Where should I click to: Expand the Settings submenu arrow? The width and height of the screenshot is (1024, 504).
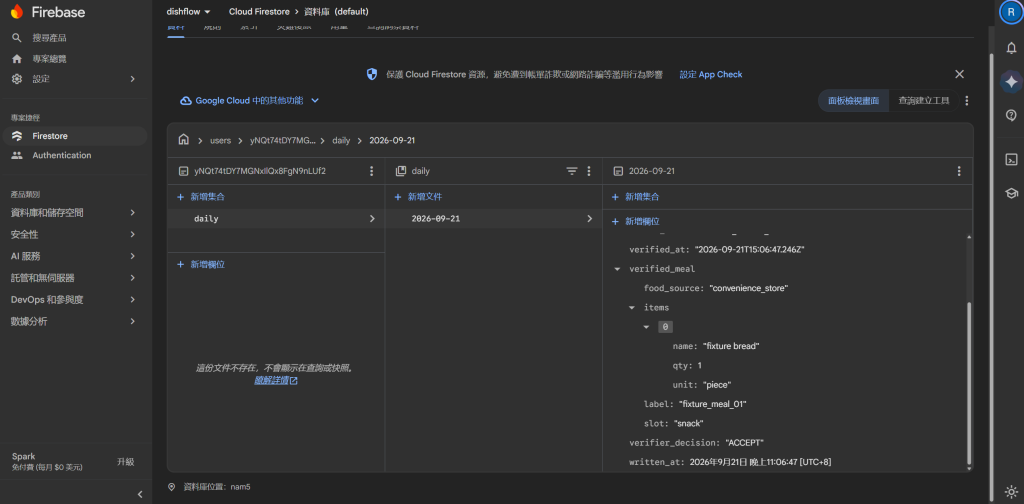[x=133, y=79]
